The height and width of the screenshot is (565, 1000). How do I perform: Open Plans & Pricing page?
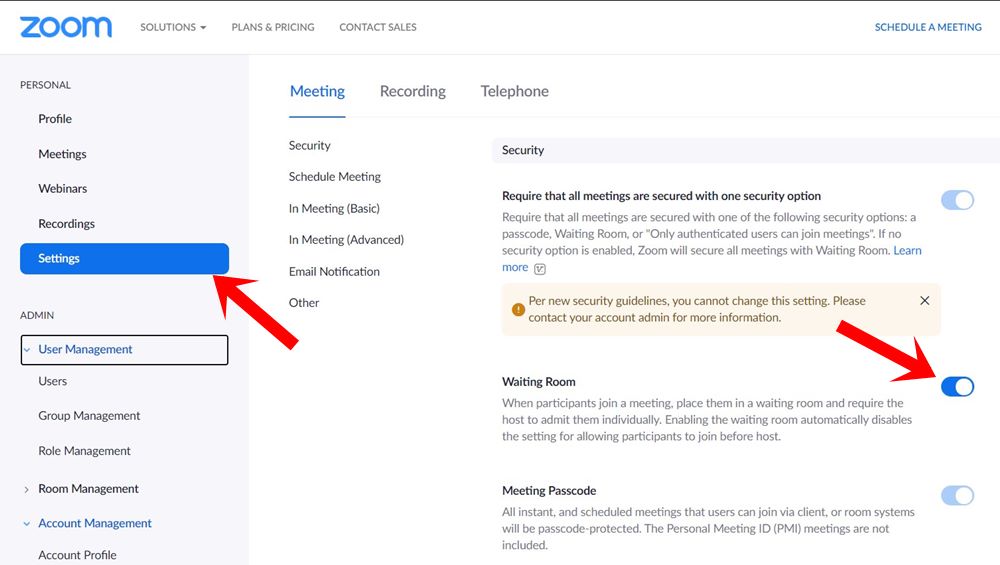click(x=273, y=27)
